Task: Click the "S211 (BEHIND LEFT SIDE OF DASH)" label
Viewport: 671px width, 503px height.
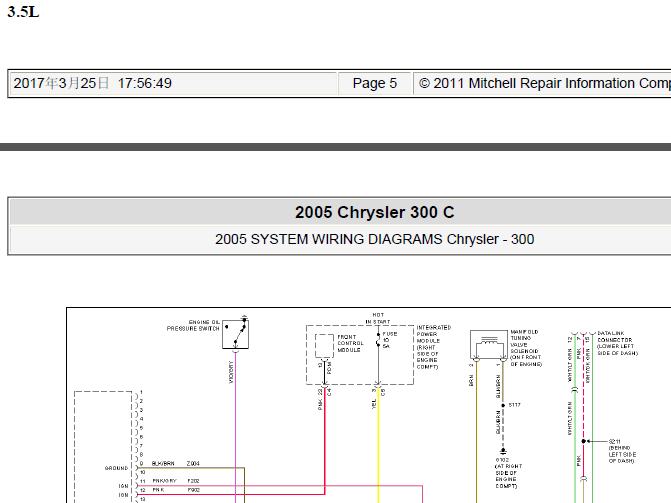Action: click(x=622, y=451)
